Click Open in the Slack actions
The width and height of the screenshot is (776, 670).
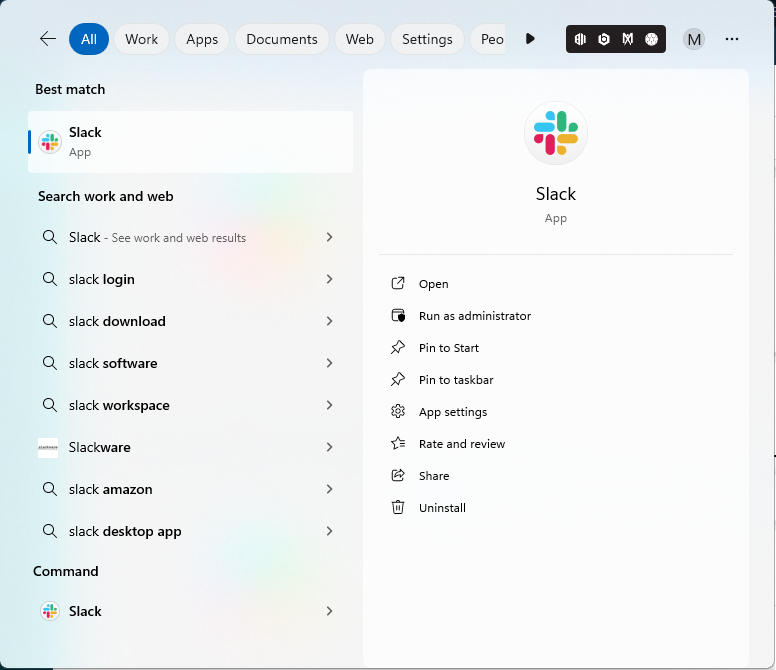tap(434, 284)
